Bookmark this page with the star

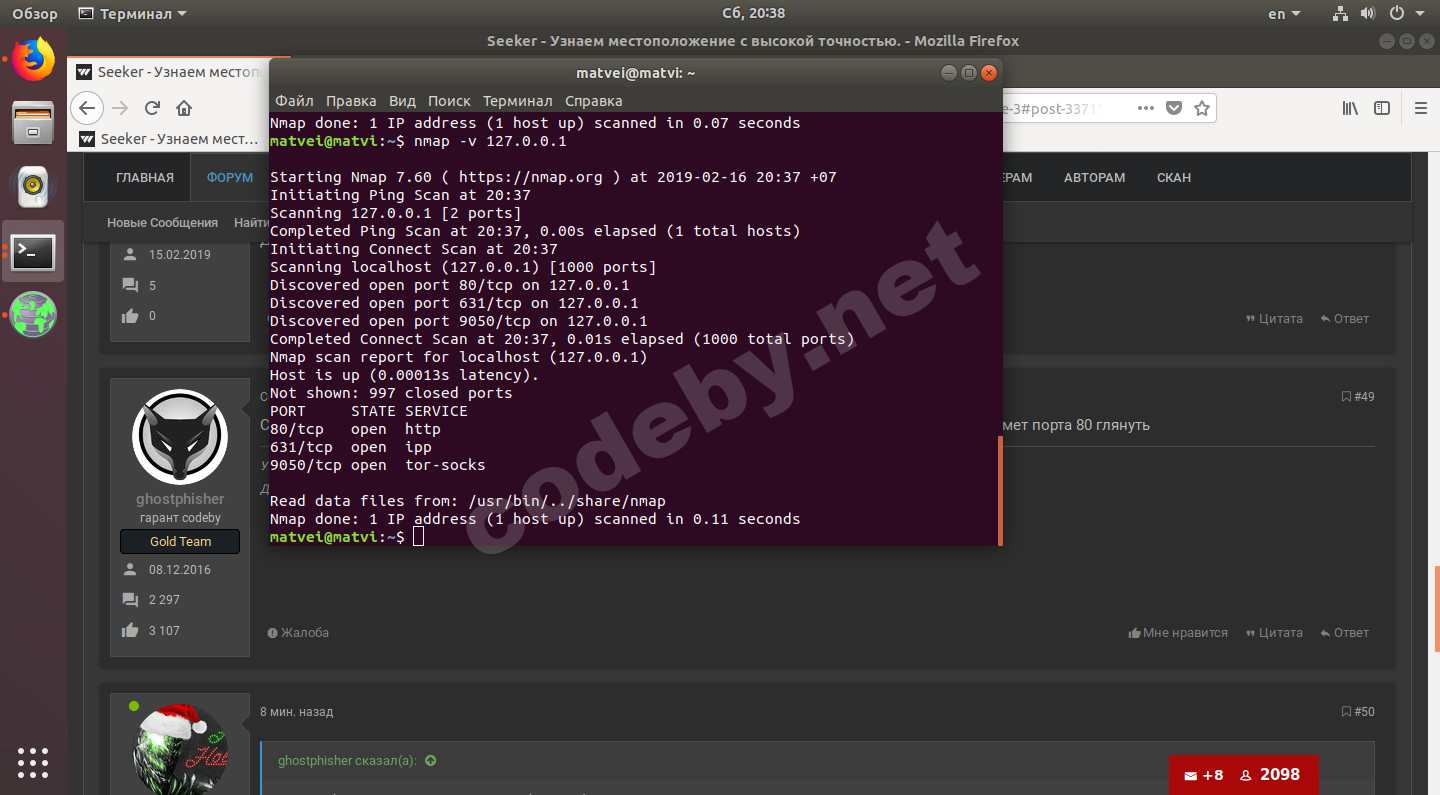1202,108
